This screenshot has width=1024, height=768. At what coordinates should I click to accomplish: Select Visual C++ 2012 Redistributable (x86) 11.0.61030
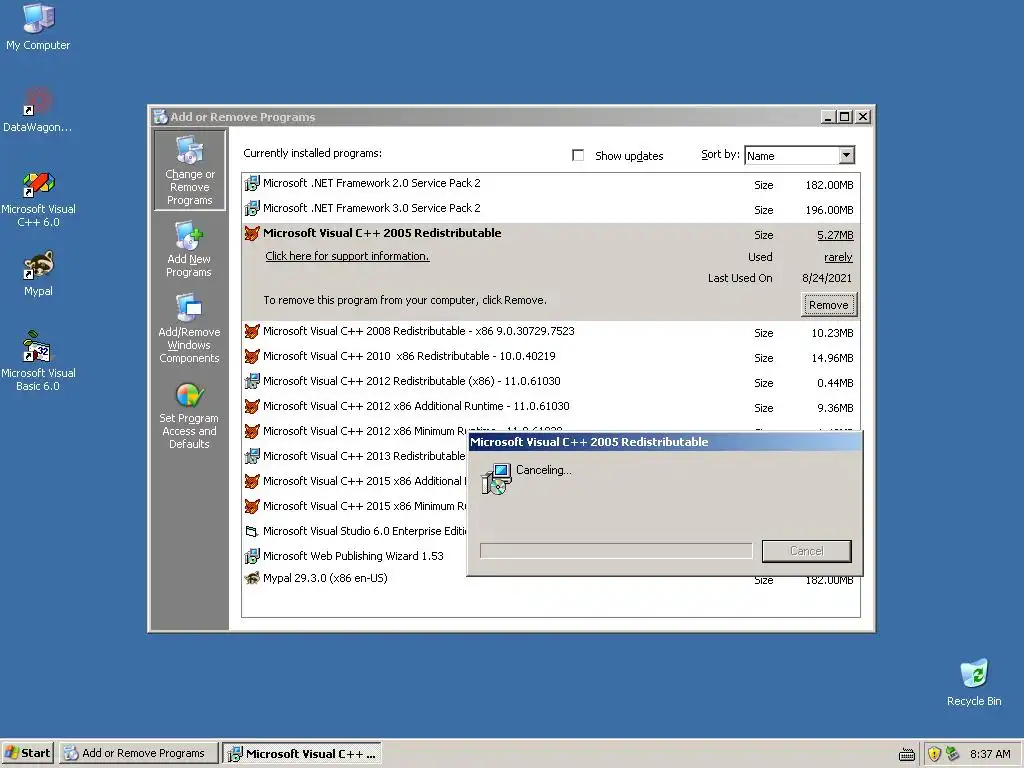(551, 382)
